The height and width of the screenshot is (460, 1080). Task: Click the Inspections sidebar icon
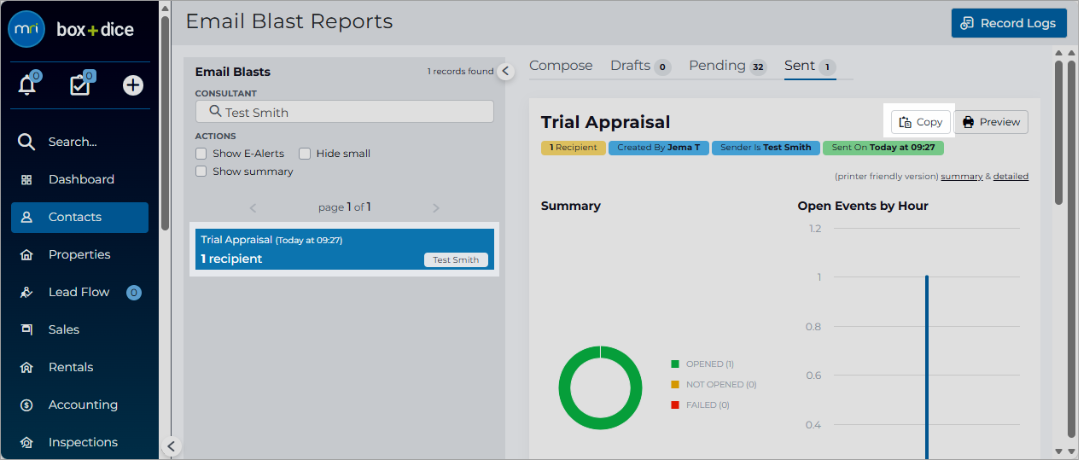(x=27, y=443)
